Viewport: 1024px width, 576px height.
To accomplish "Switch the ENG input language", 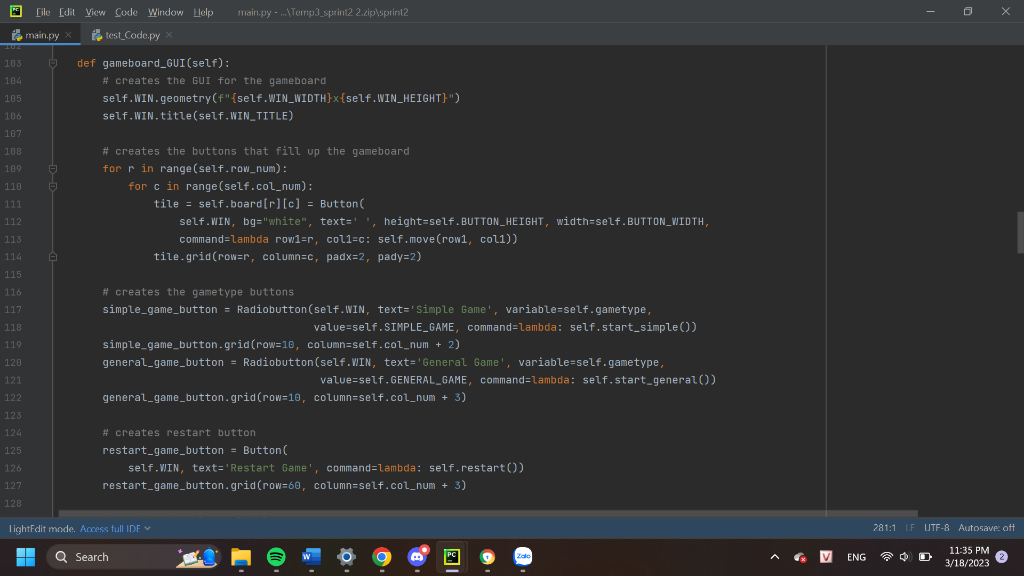I will [856, 557].
